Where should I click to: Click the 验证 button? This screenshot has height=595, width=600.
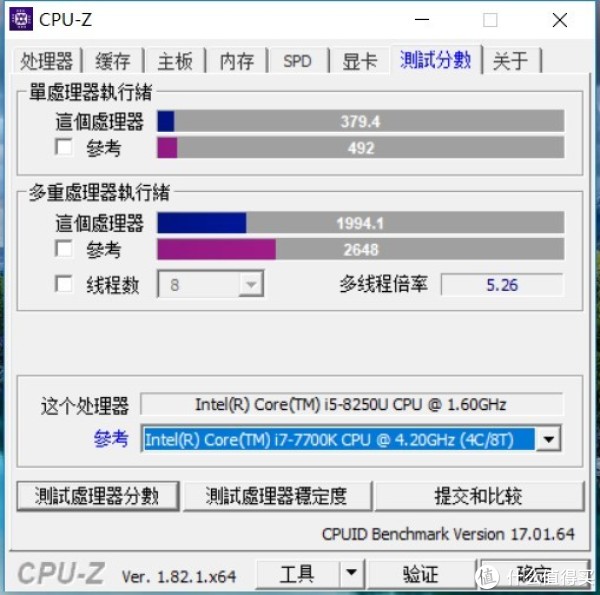click(421, 574)
